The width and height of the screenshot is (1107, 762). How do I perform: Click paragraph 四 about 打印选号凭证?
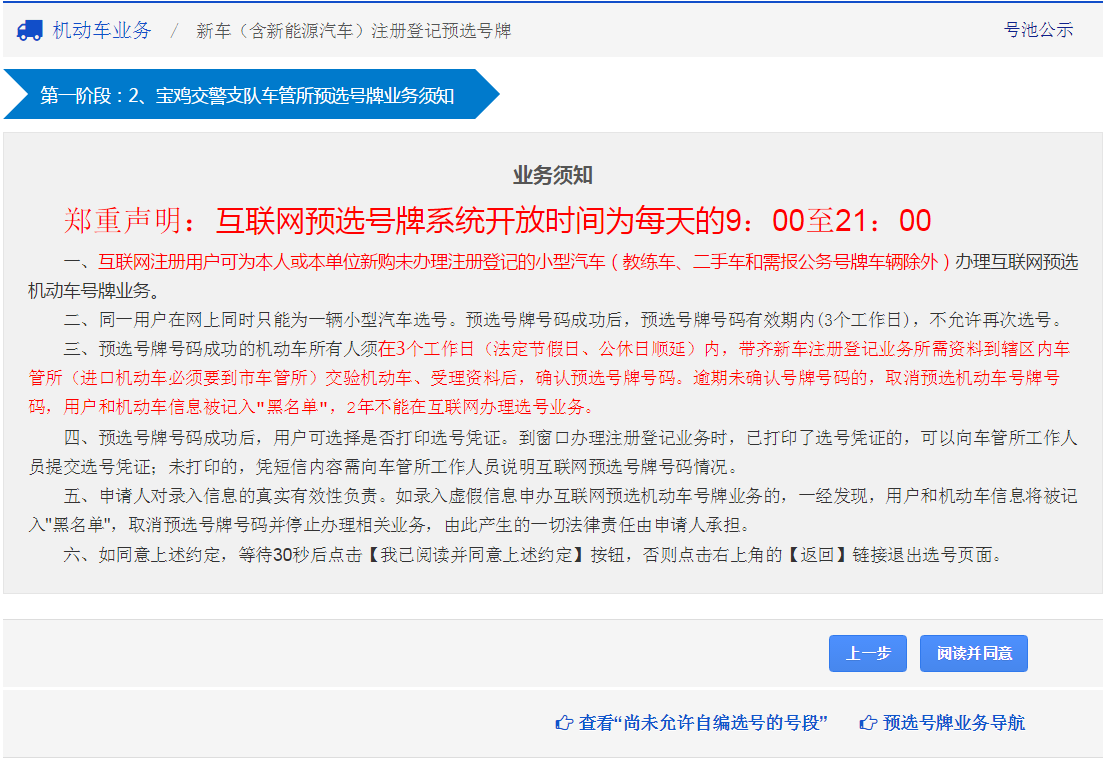point(553,452)
